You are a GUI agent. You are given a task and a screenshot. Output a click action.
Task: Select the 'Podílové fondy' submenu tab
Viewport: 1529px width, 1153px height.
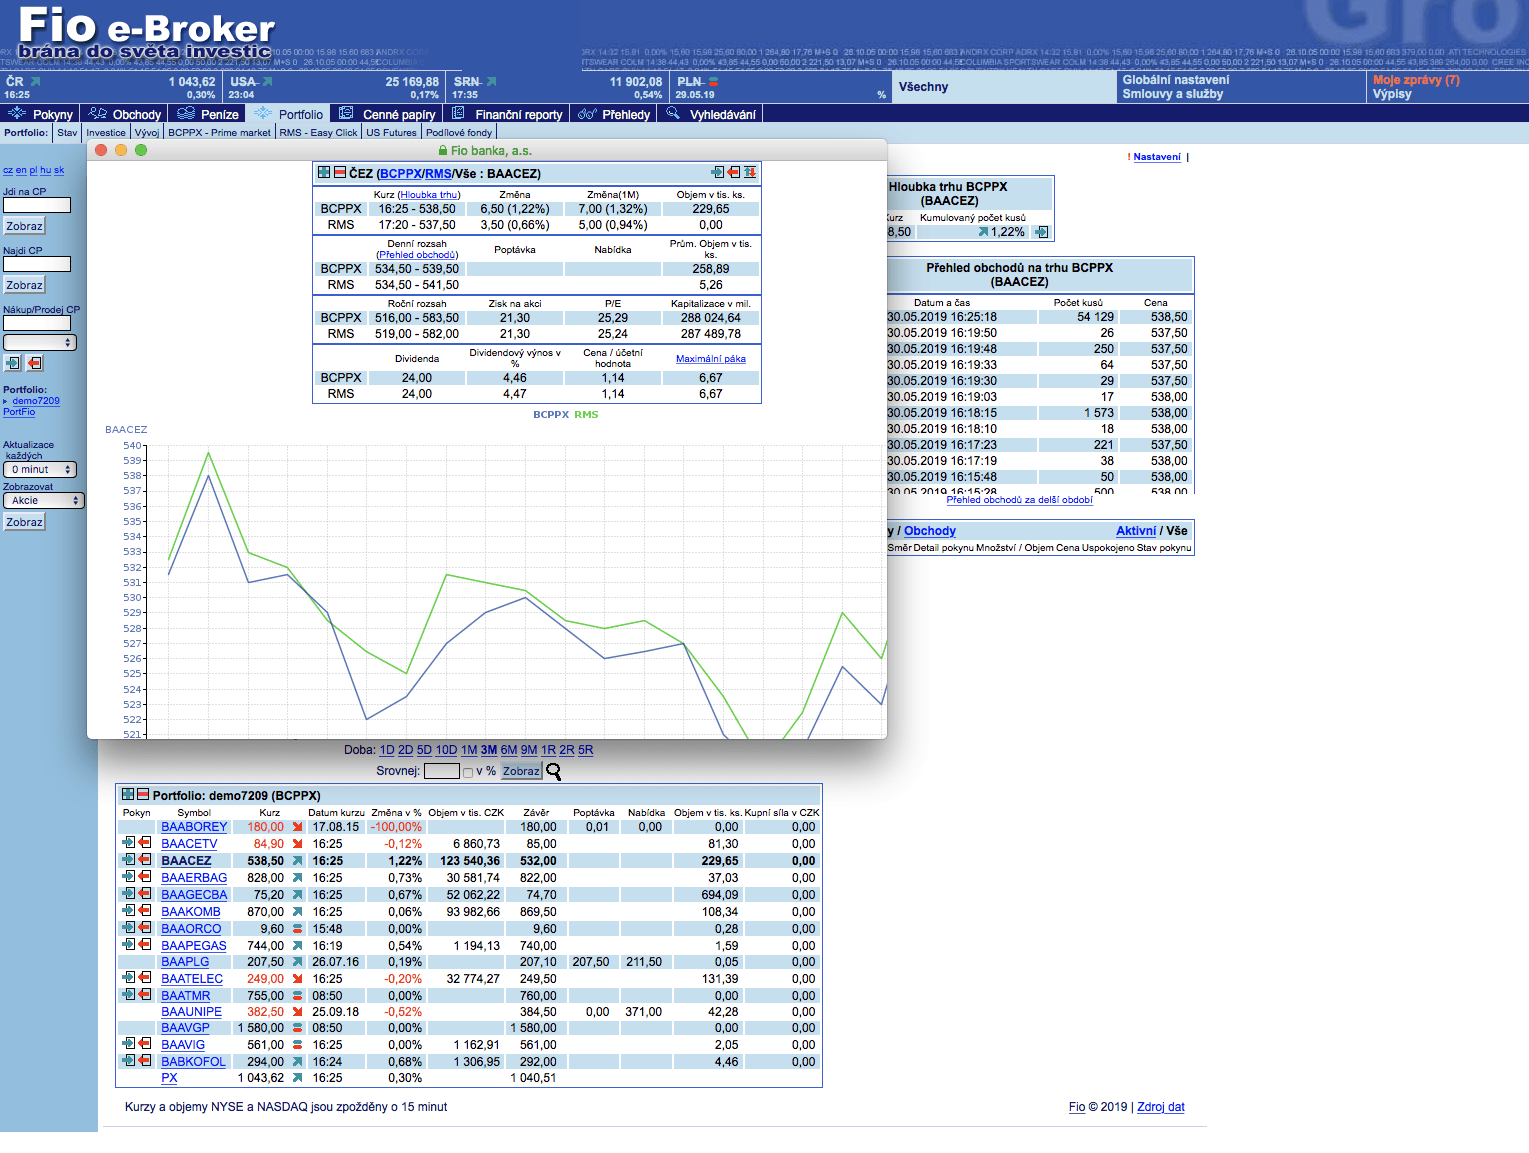point(459,132)
